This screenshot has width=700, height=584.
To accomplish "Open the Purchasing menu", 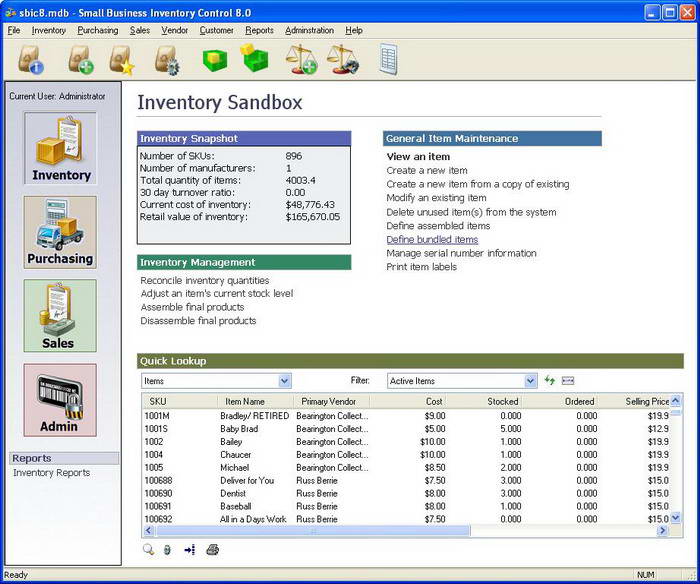I will [98, 30].
